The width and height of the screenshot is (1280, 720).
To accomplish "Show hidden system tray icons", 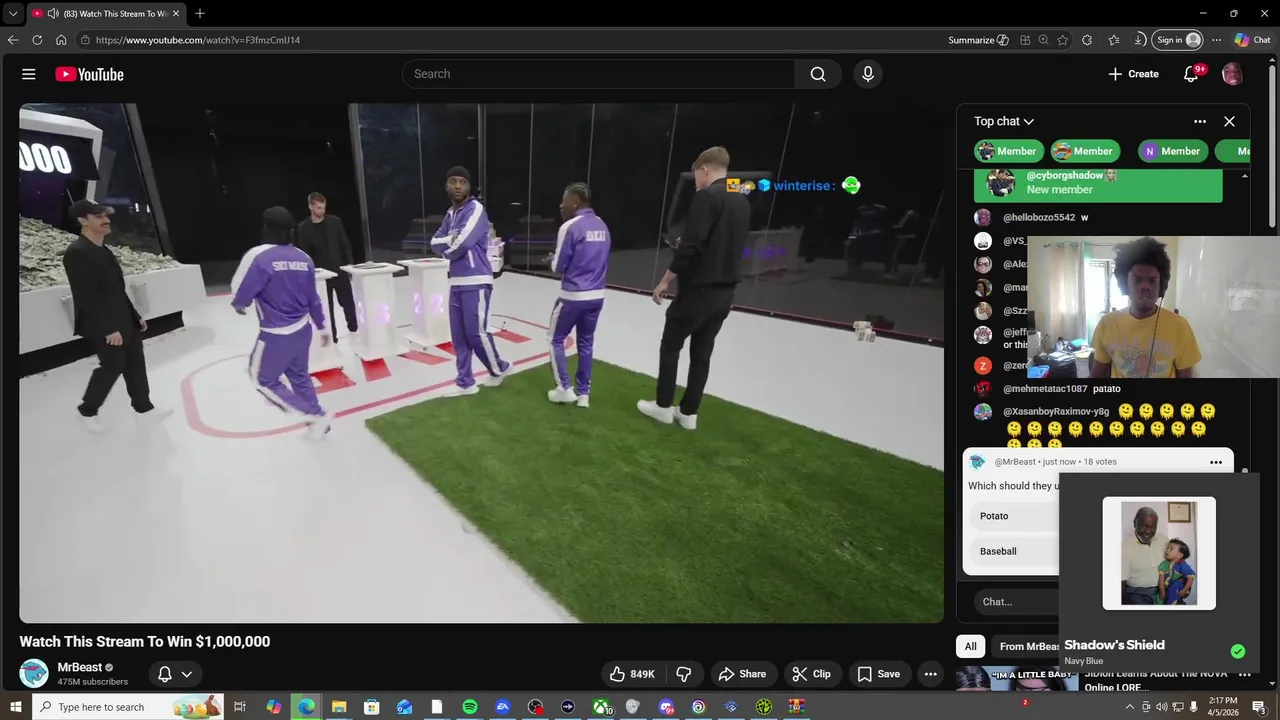I will coord(1130,707).
